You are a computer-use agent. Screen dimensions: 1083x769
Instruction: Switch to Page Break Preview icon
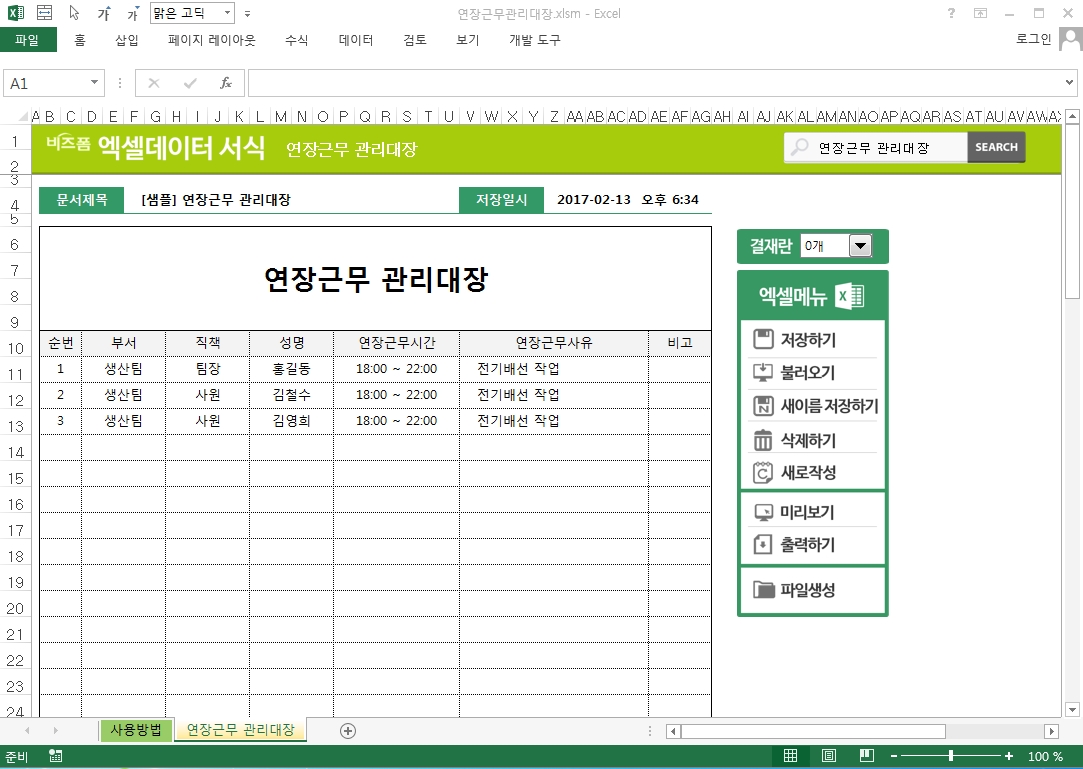[867, 756]
